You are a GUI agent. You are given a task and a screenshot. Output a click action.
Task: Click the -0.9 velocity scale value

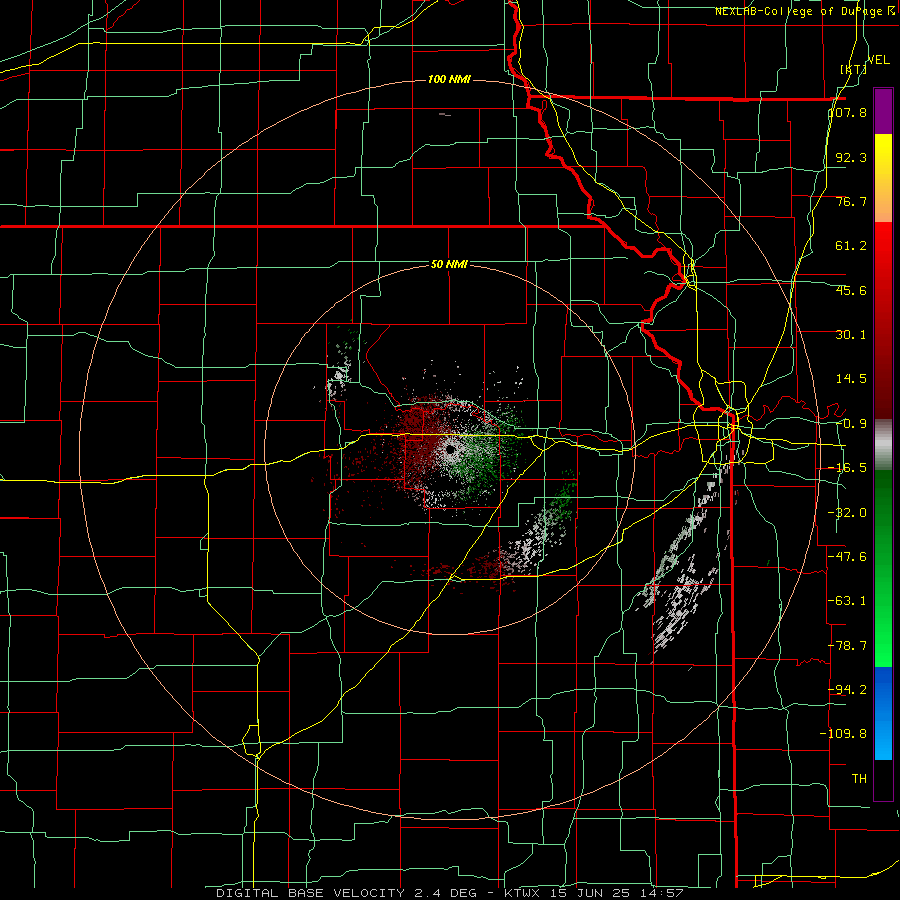coord(851,424)
